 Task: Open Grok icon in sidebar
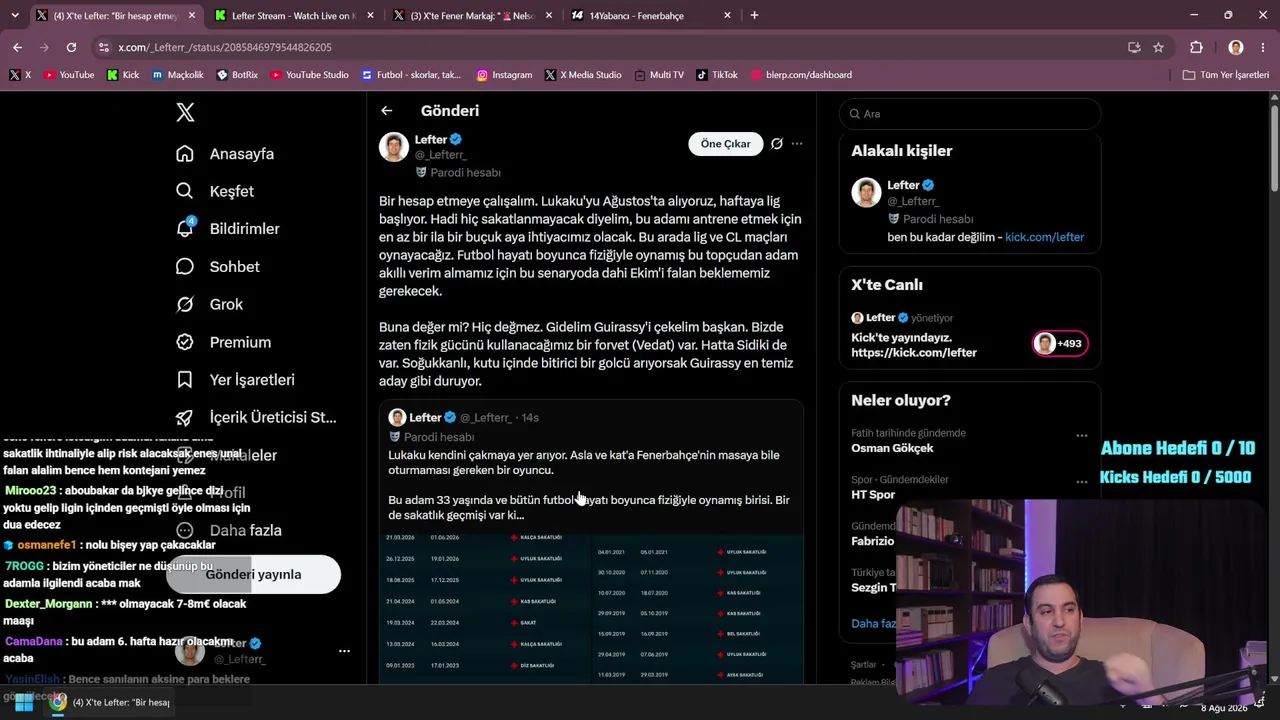click(x=185, y=304)
